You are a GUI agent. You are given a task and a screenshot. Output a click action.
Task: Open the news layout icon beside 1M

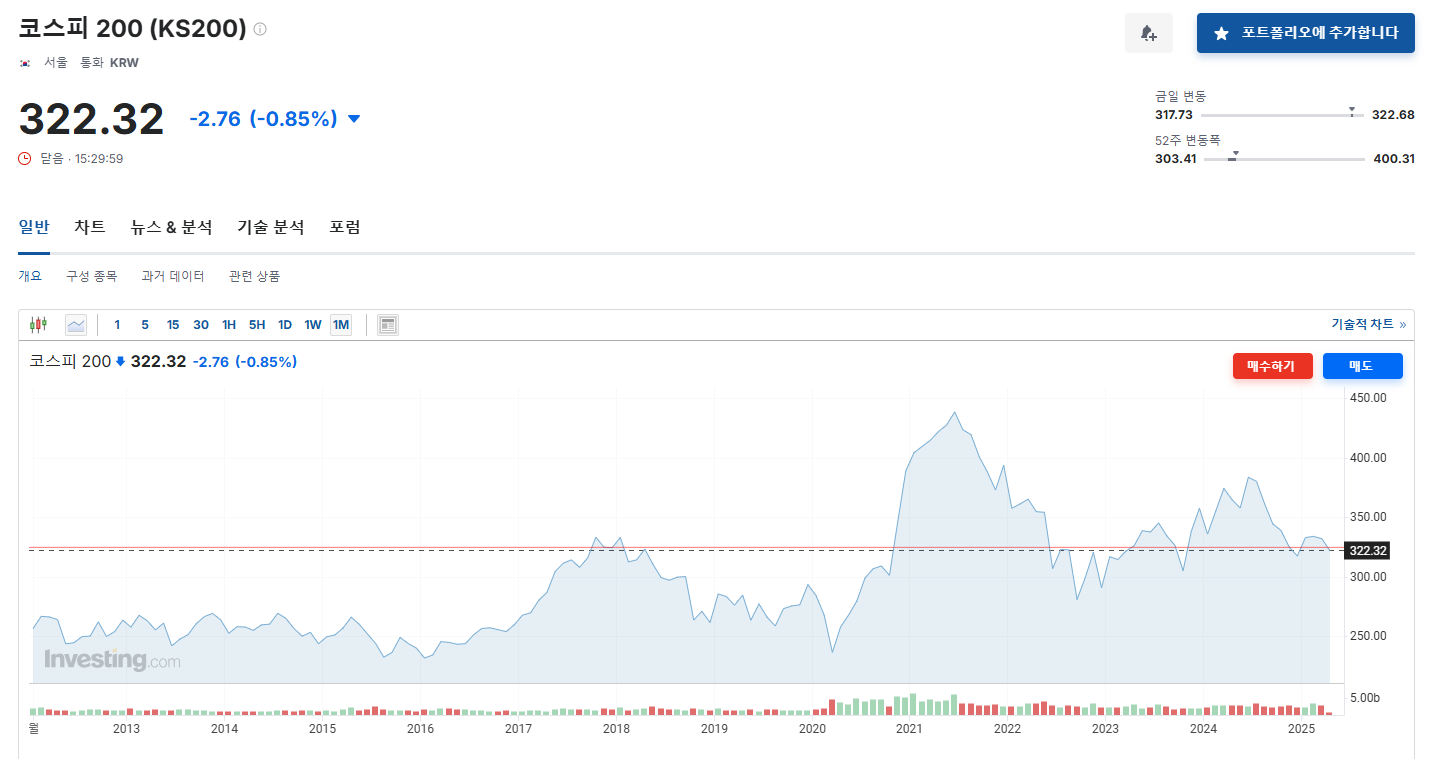[x=387, y=324]
